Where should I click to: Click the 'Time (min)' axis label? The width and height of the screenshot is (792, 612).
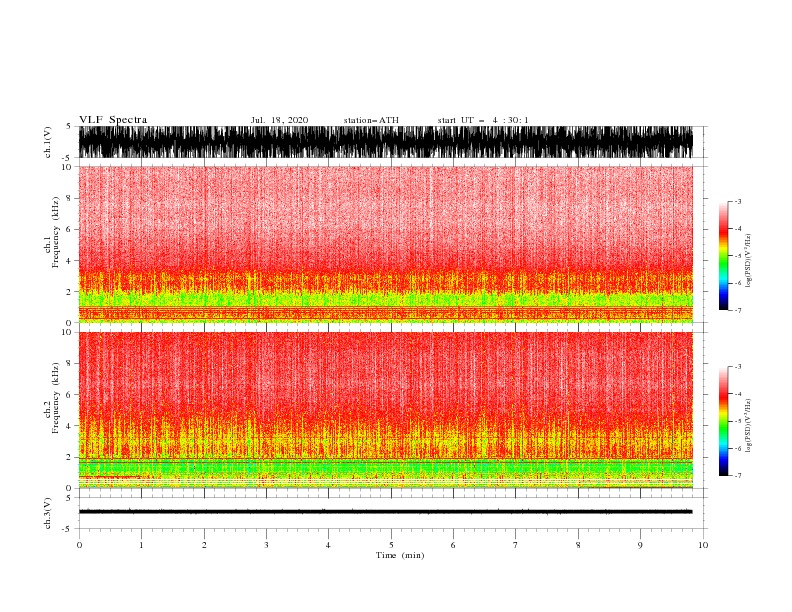[400, 555]
